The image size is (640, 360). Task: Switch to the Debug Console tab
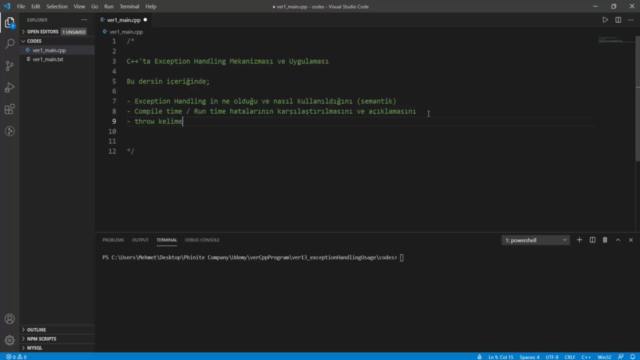pos(202,240)
